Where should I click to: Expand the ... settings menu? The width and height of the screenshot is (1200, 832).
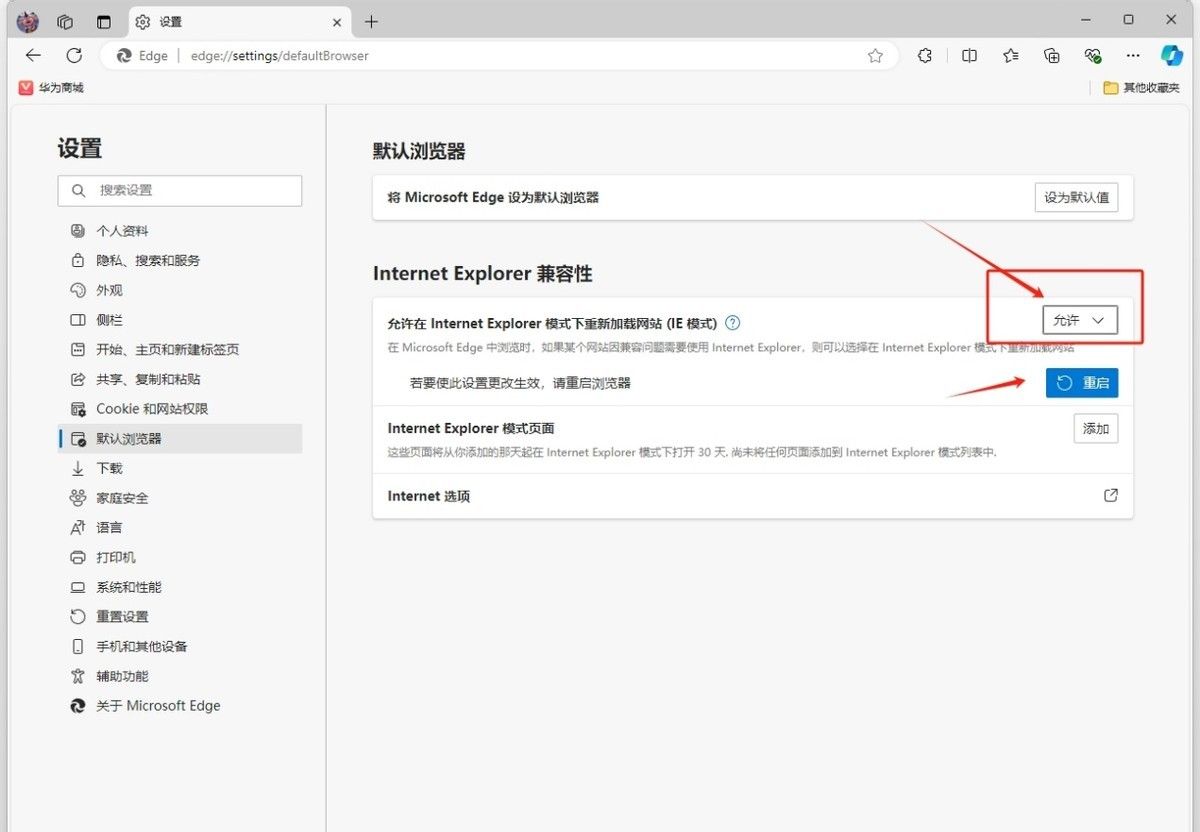click(x=1132, y=56)
